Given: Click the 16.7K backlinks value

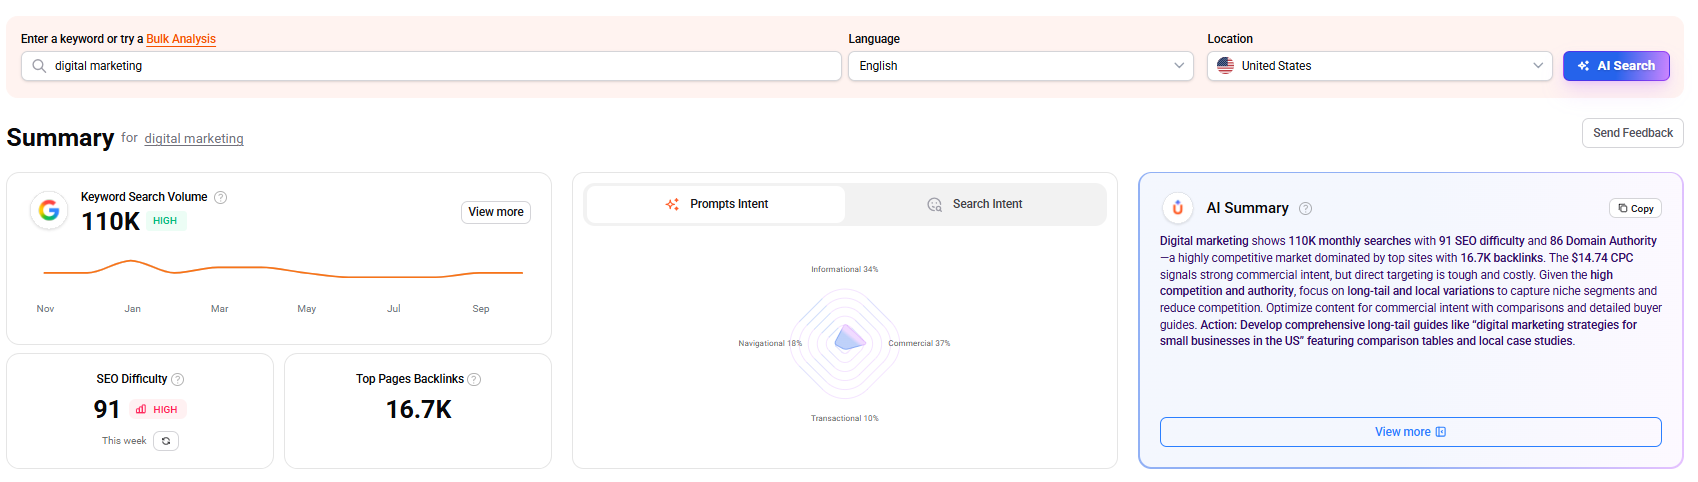Looking at the screenshot, I should (x=419, y=410).
